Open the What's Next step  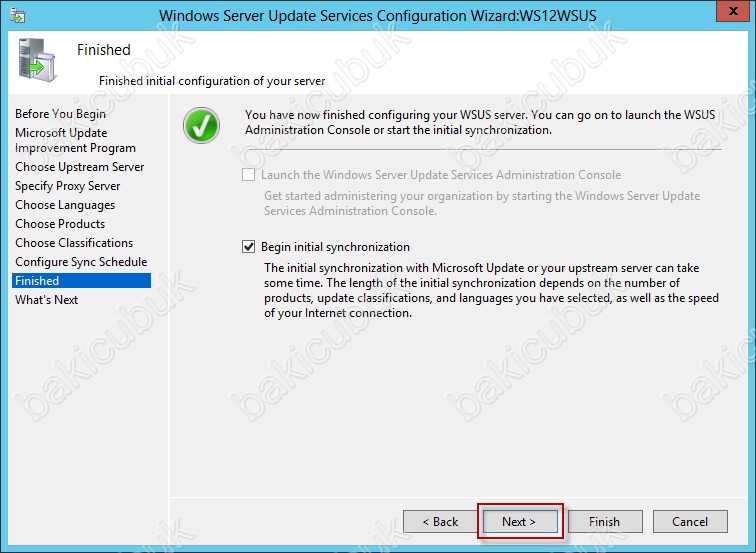click(x=46, y=299)
